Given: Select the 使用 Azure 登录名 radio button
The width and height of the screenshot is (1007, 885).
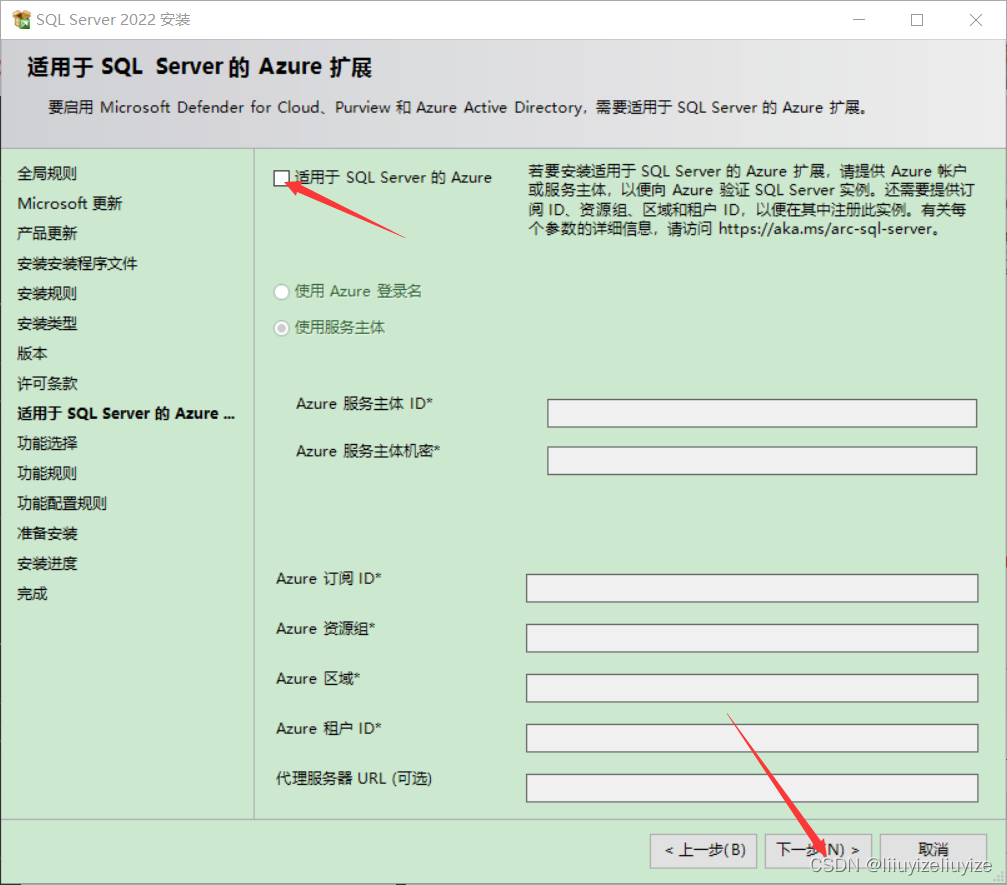Looking at the screenshot, I should coord(281,292).
